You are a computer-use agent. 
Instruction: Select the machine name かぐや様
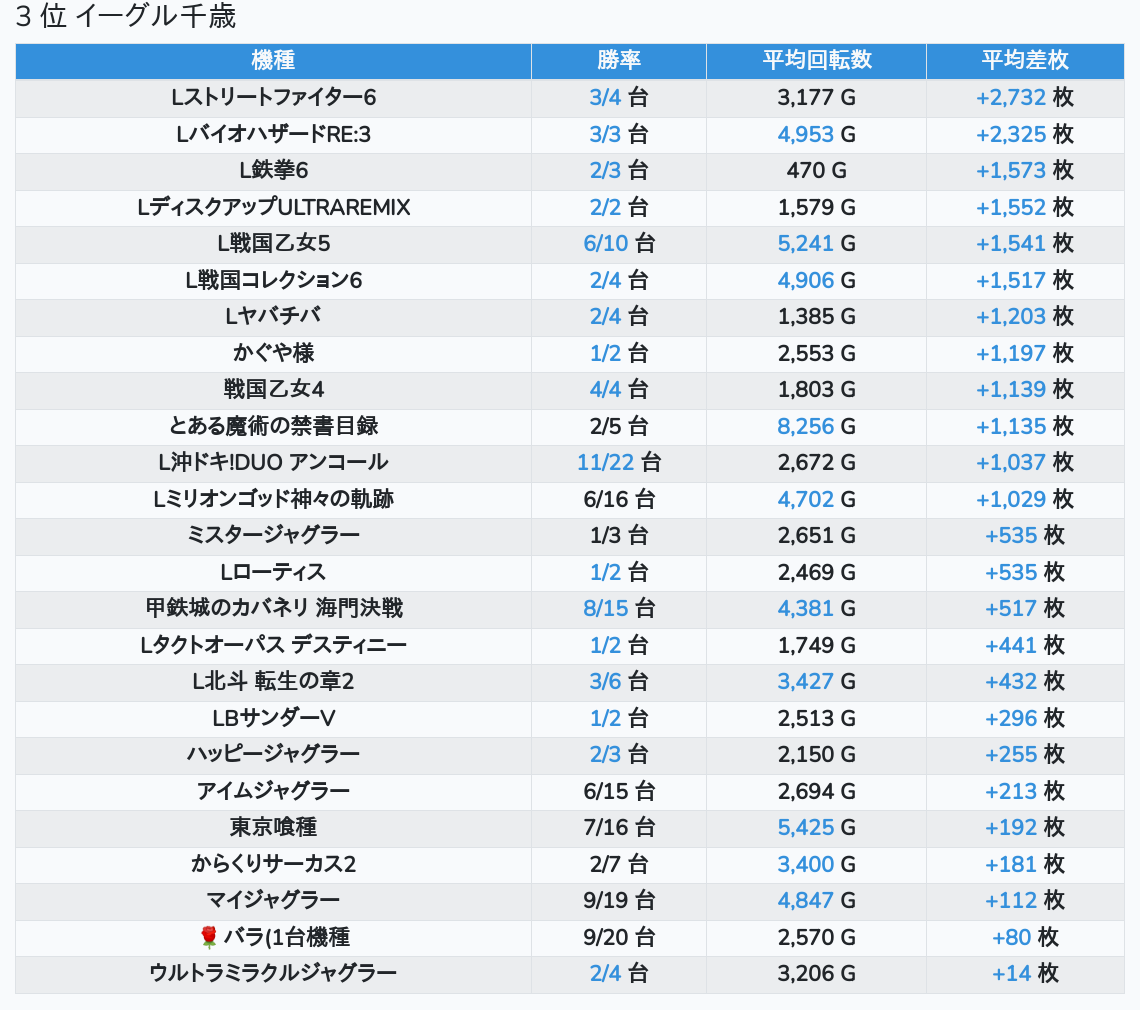point(273,353)
